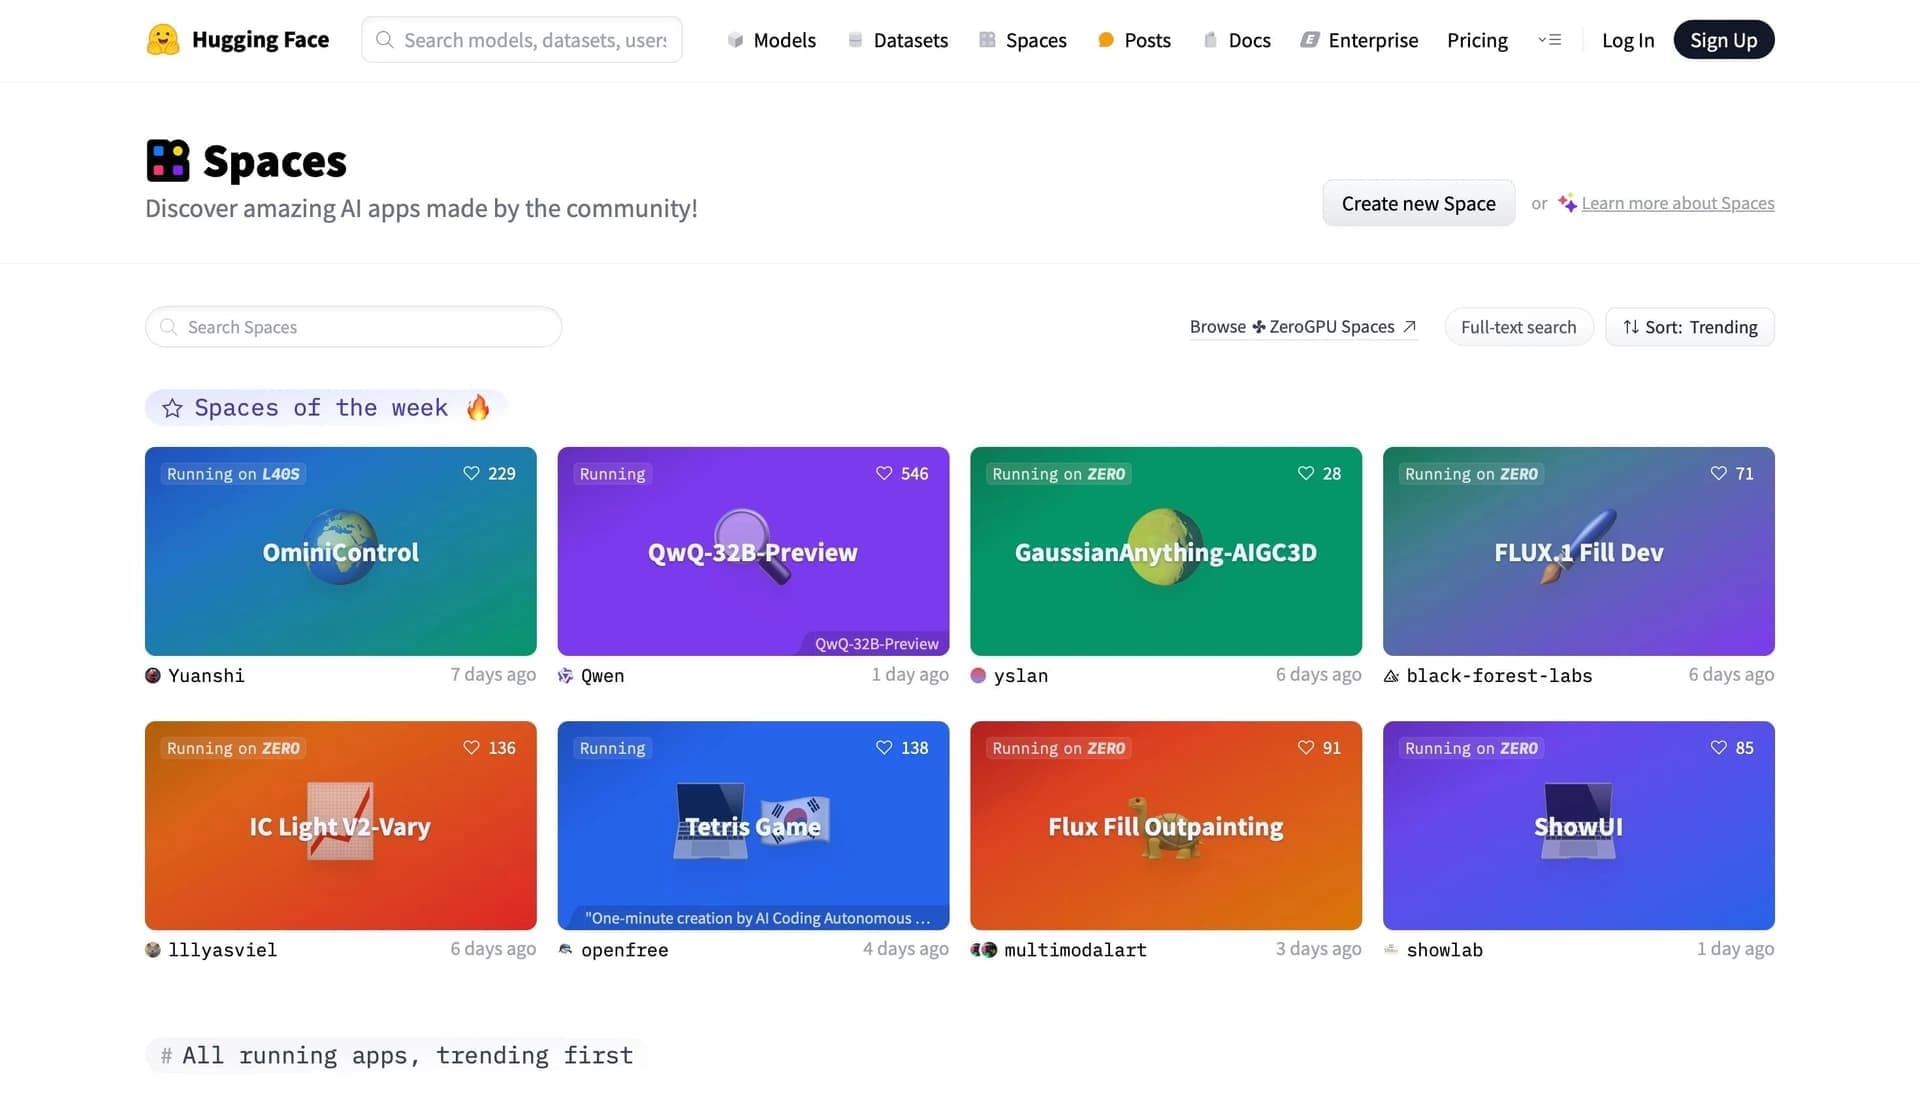Click the Hugging Face emoji logo
Viewport: 1920px width, 1095px height.
[163, 40]
